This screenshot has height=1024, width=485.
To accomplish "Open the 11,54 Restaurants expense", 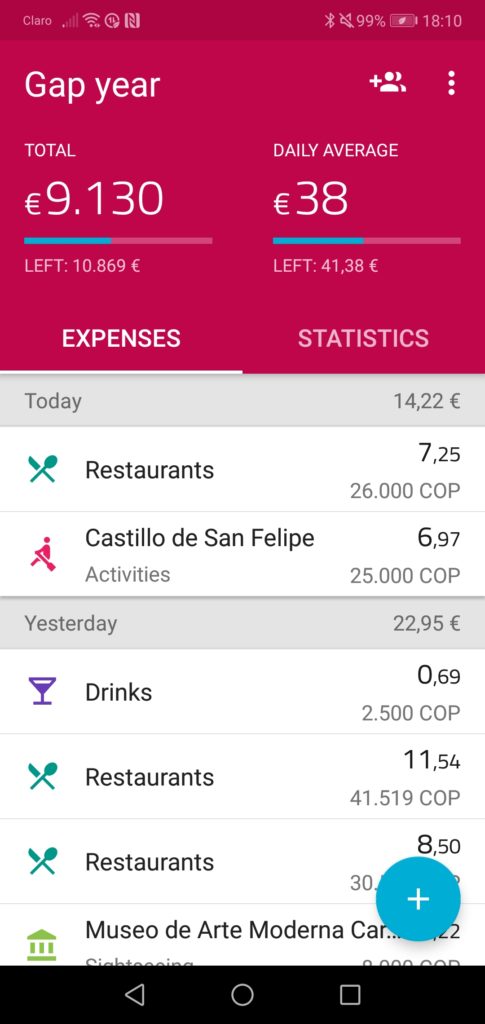I will [x=242, y=776].
